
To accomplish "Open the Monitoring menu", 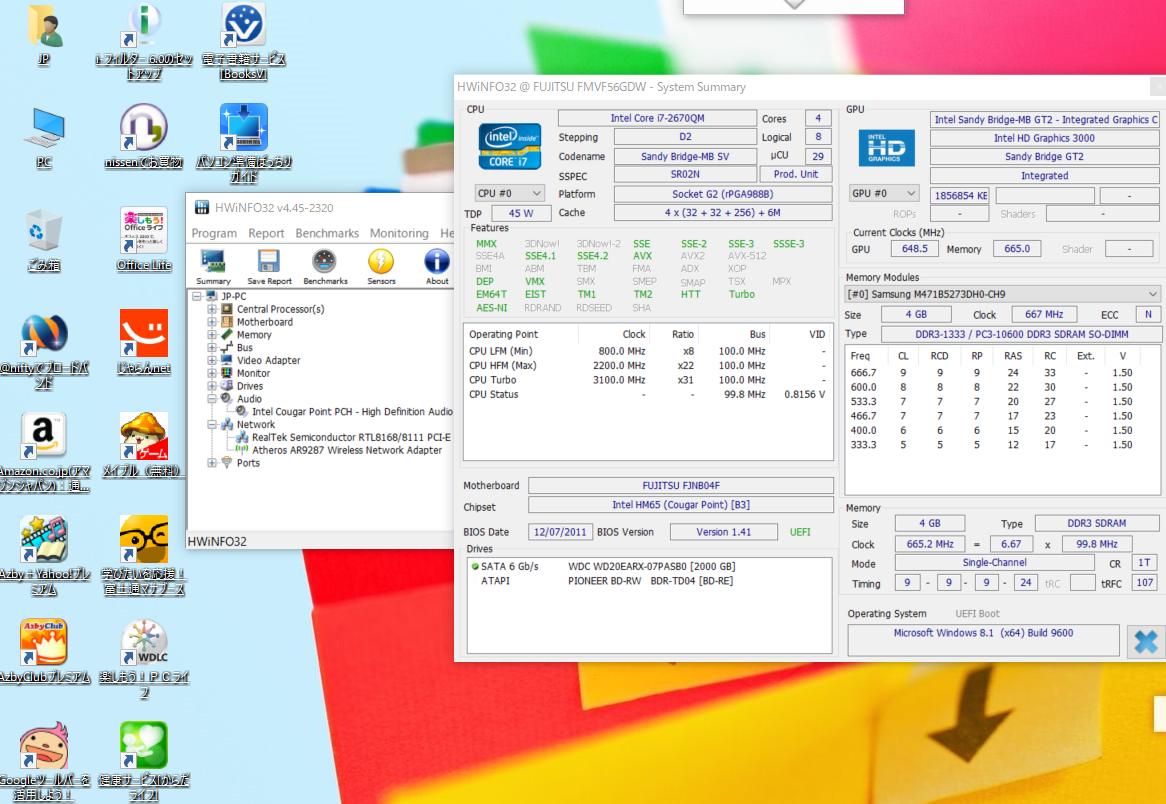I will (x=399, y=233).
